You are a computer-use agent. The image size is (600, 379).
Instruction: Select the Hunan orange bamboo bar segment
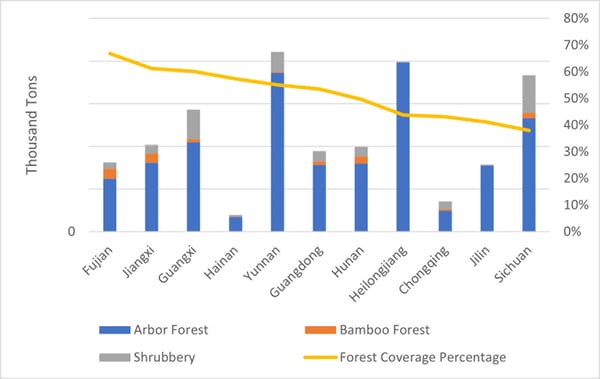(361, 160)
